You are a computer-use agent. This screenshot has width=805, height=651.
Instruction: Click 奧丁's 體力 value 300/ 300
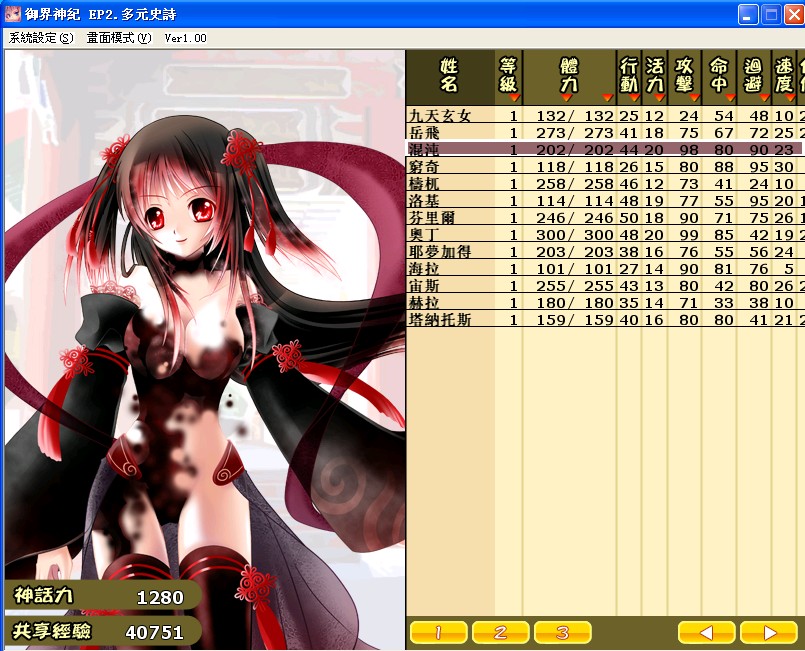coord(574,235)
